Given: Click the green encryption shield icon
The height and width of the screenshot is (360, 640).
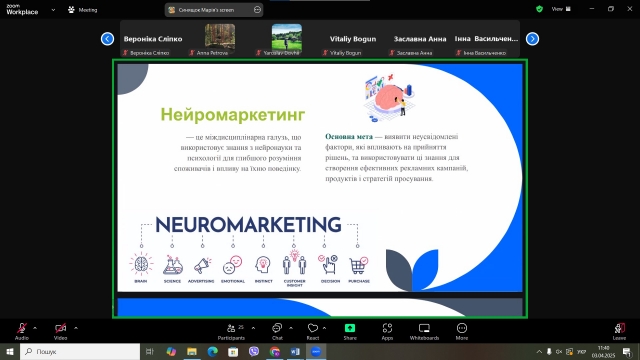Looking at the screenshot, I should 539,9.
